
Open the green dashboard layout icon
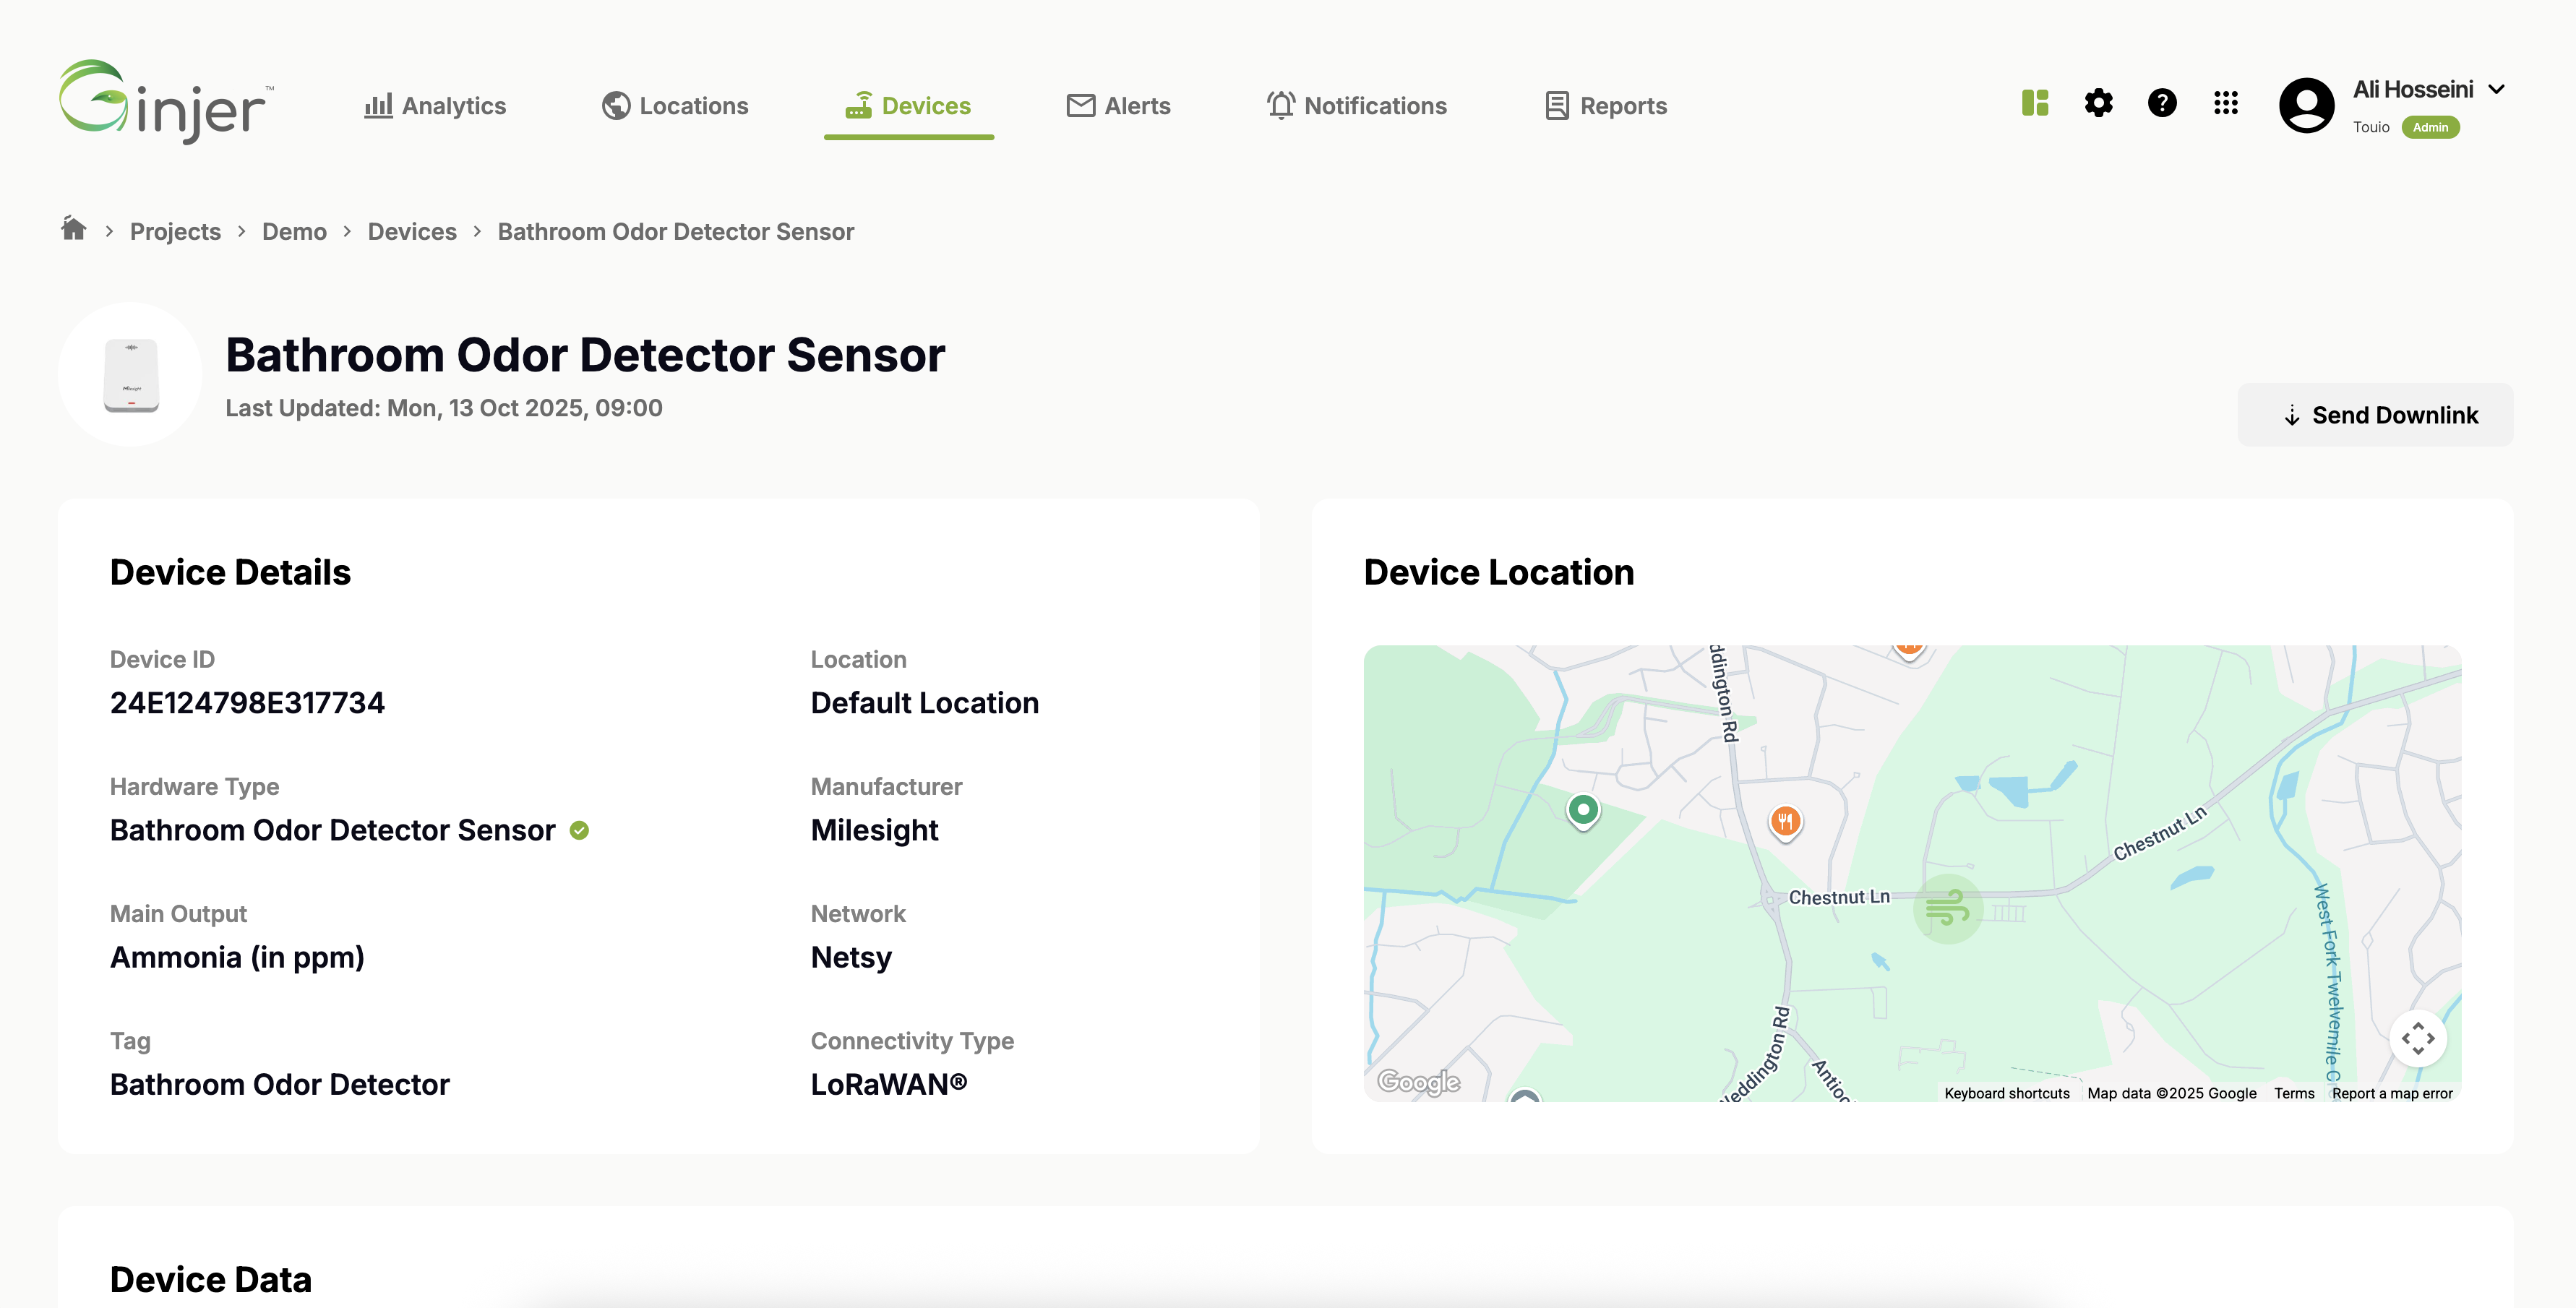click(2034, 103)
